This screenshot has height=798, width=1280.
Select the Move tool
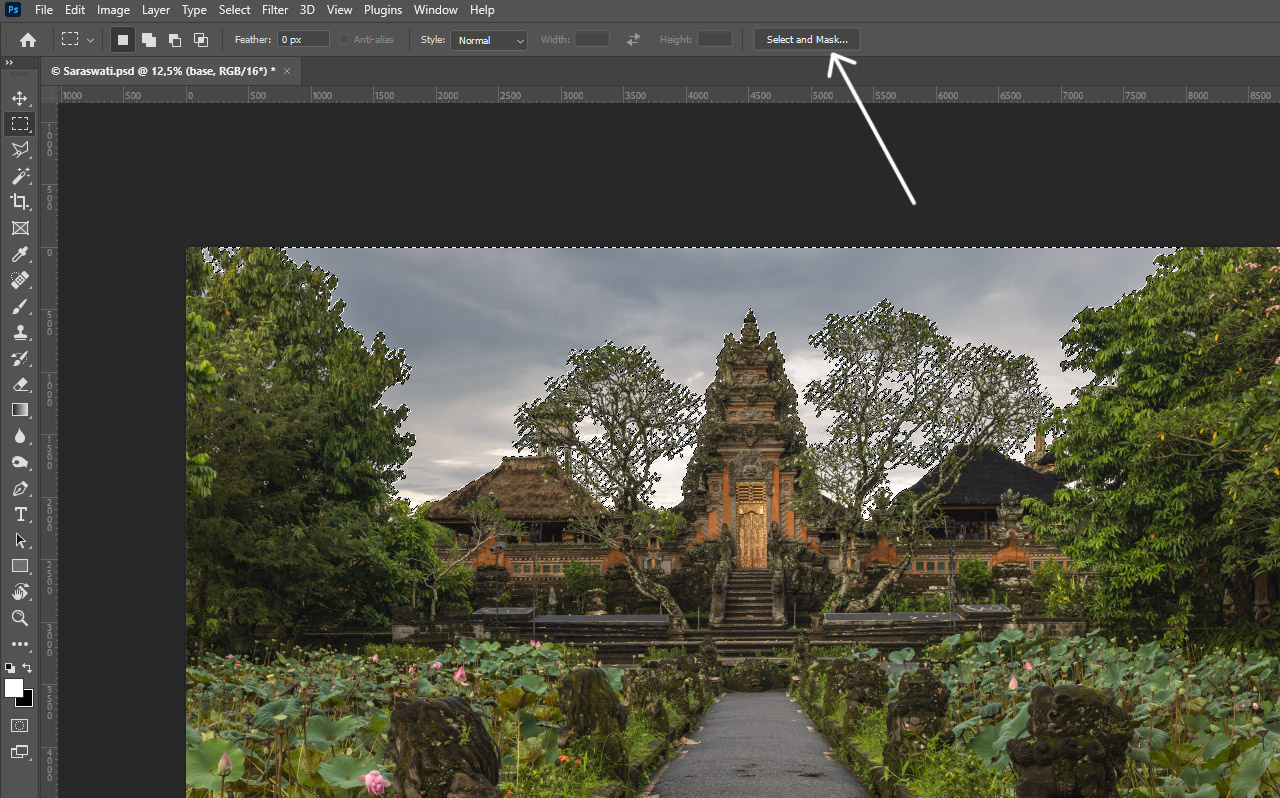click(19, 98)
